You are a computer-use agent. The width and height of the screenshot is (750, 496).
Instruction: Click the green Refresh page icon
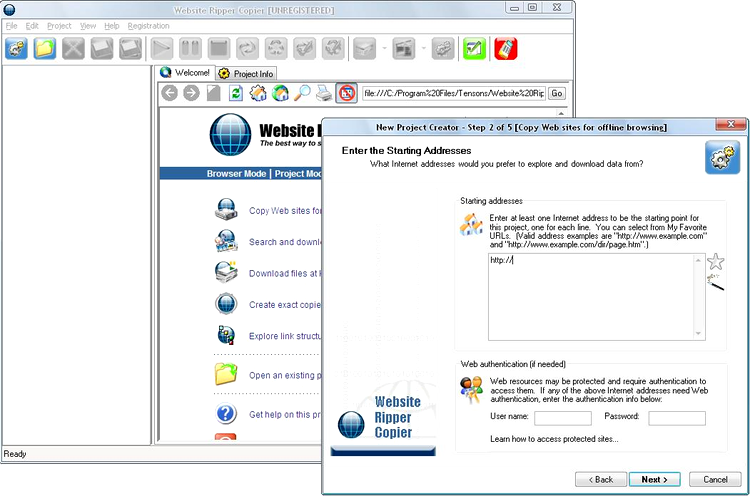[236, 93]
